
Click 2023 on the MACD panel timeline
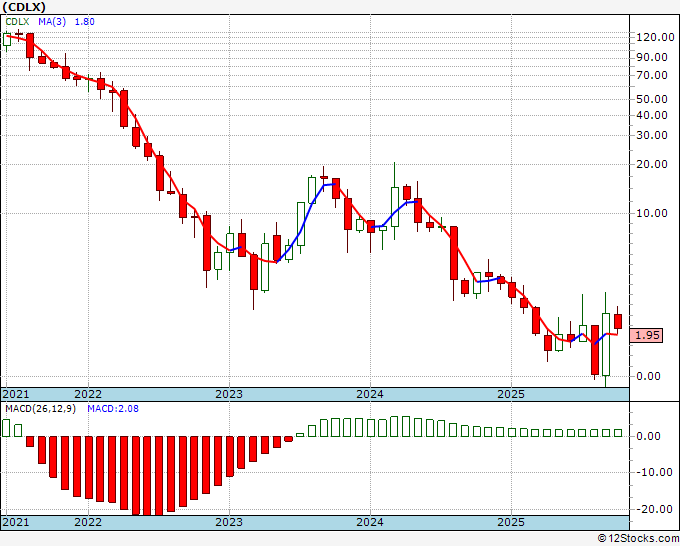(x=229, y=522)
